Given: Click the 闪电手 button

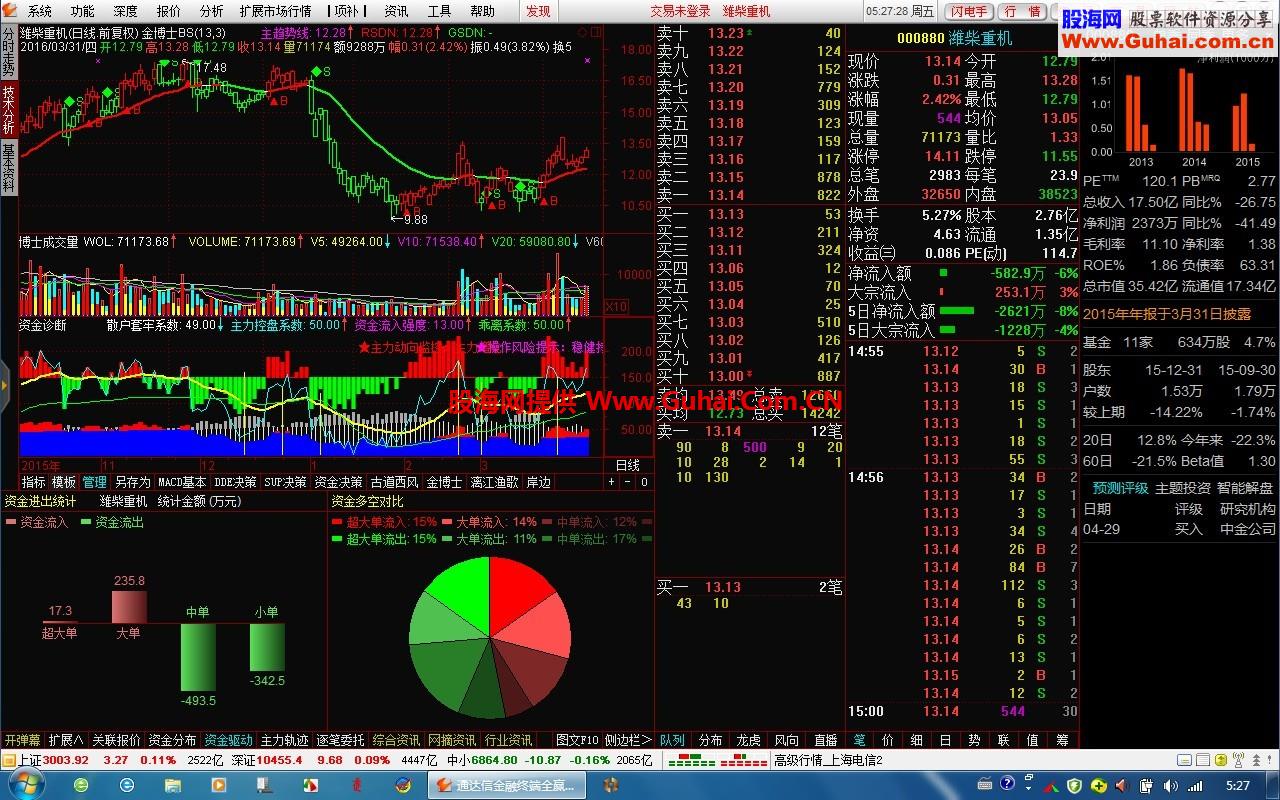Looking at the screenshot, I should point(970,11).
